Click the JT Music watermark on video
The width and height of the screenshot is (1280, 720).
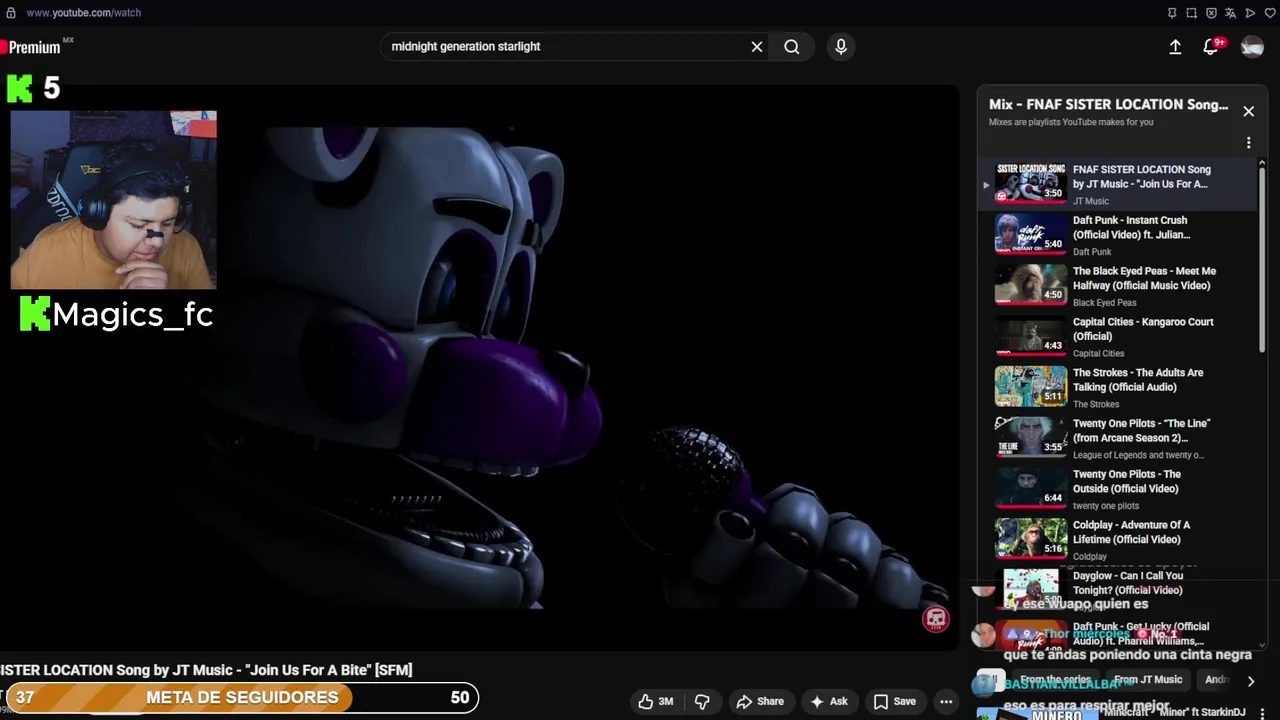pyautogui.click(x=935, y=619)
